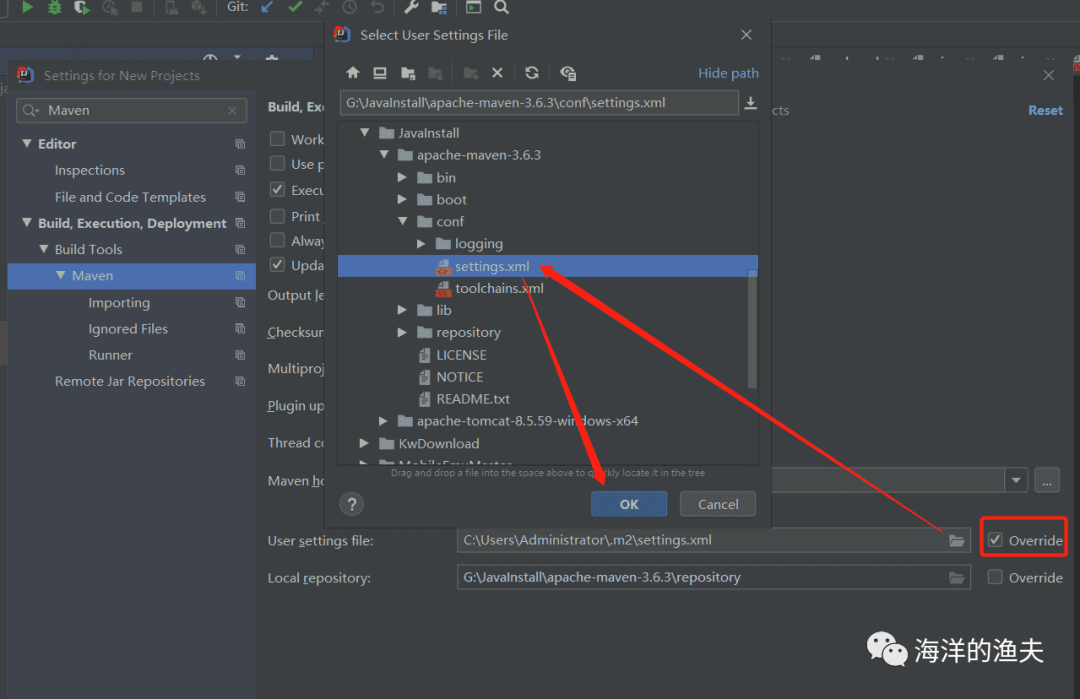Click the Maven home ellipsis browse button
The width and height of the screenshot is (1080, 699).
click(x=1047, y=480)
